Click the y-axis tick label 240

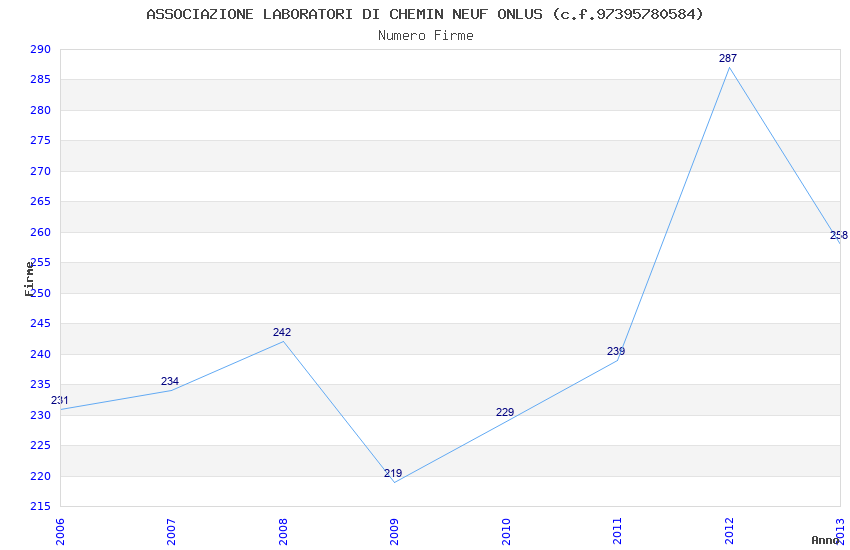pos(40,354)
